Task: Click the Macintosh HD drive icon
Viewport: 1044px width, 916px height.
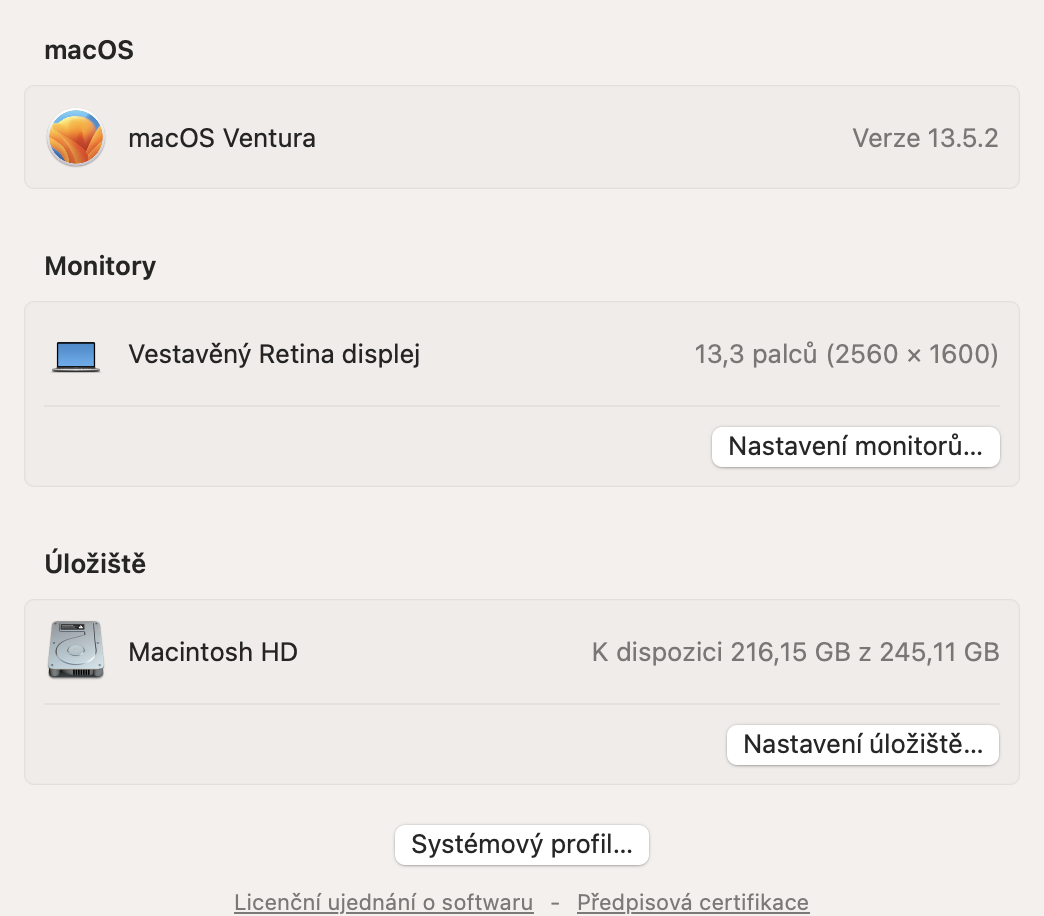Action: tap(75, 651)
